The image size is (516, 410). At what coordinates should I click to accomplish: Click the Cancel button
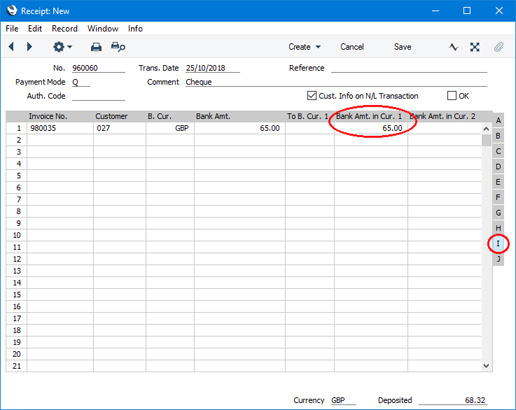pos(352,47)
